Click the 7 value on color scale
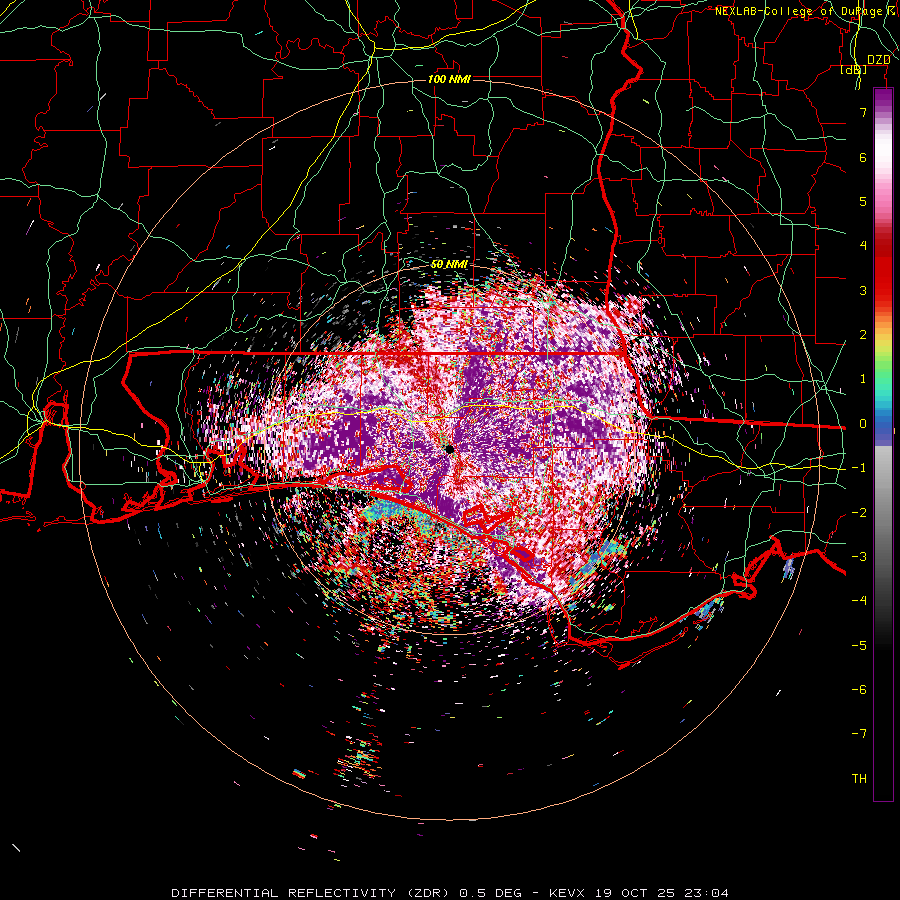This screenshot has height=900, width=900. pyautogui.click(x=863, y=113)
